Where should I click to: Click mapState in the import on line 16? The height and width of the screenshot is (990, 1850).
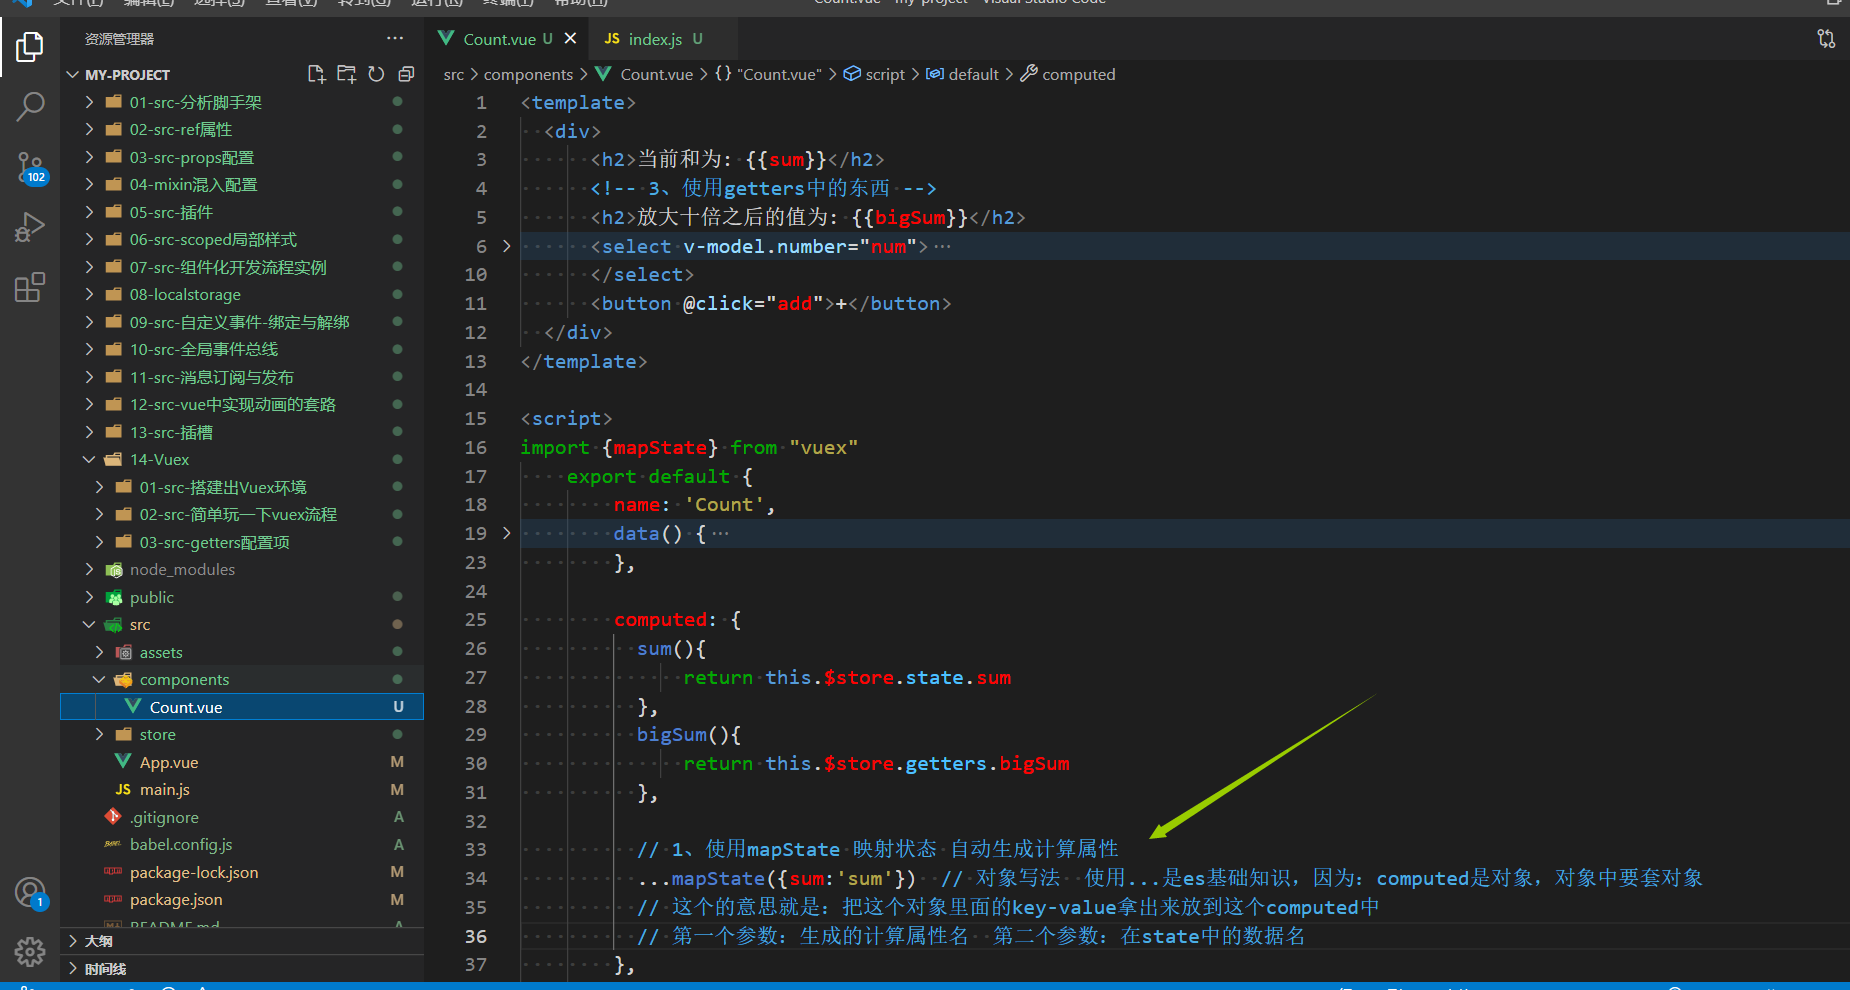[660, 448]
